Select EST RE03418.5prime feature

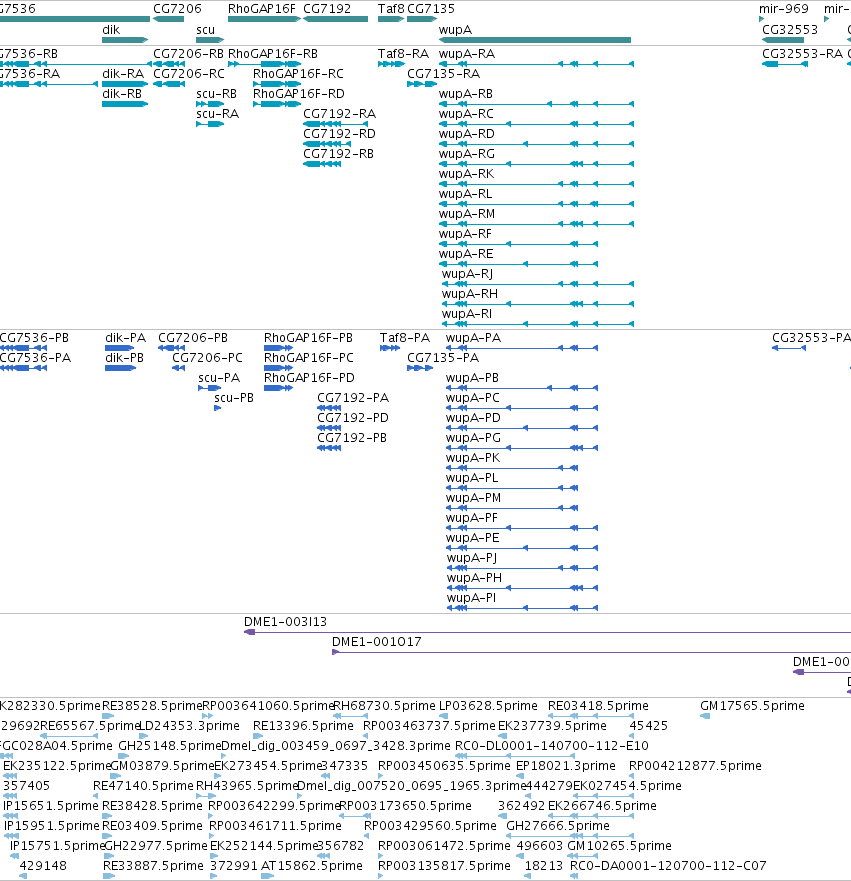pos(591,716)
